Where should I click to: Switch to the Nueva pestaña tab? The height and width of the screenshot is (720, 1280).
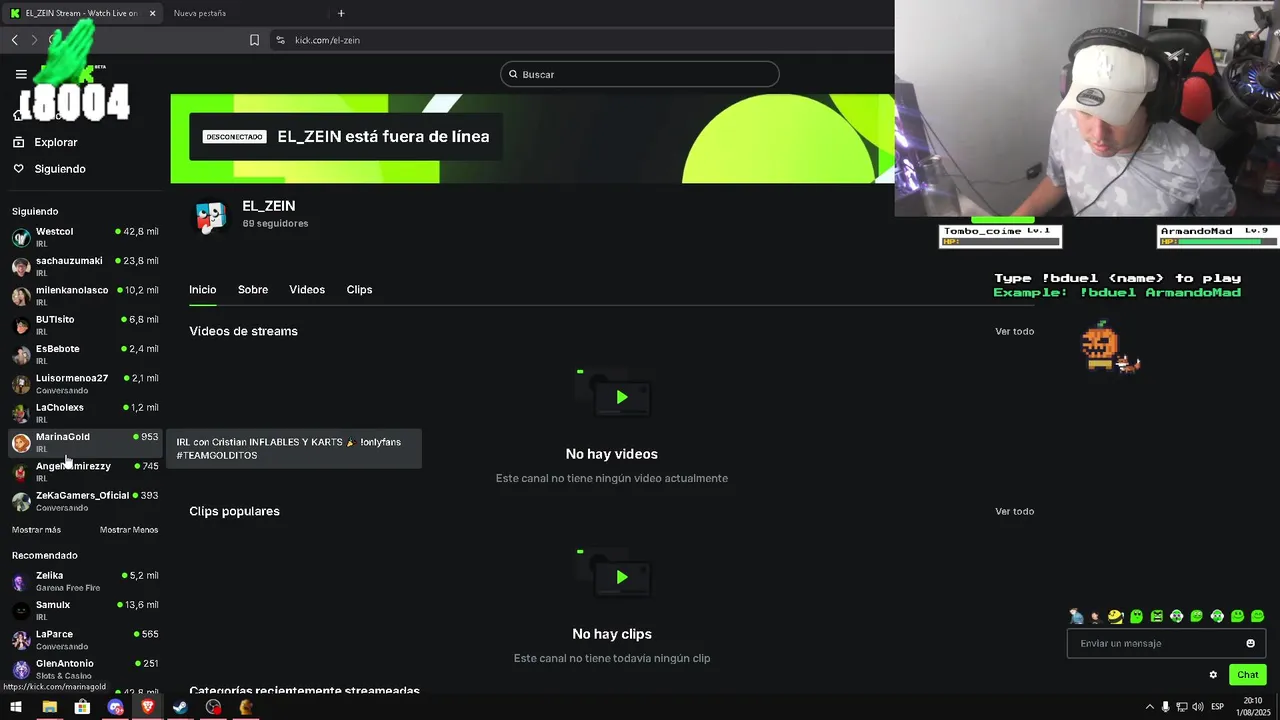(200, 13)
